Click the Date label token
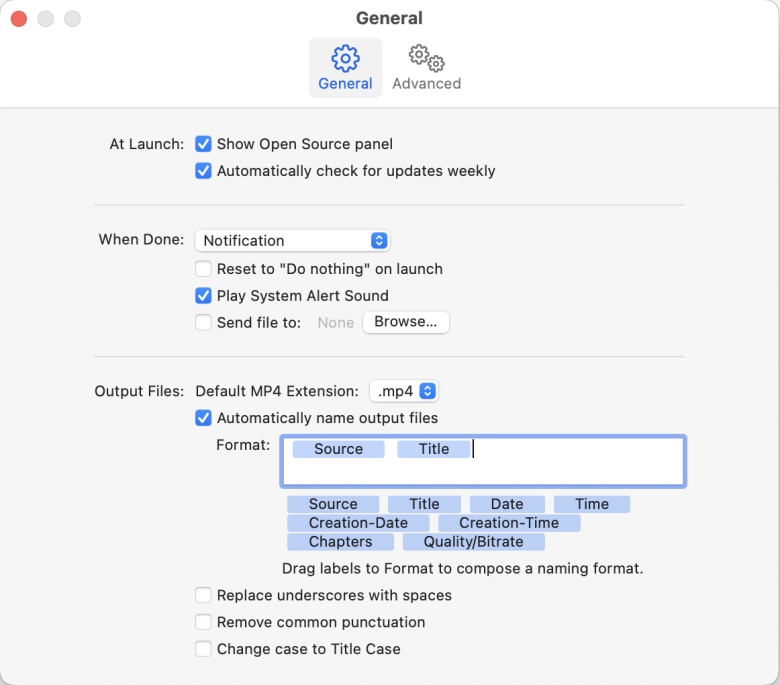Viewport: 780px width, 685px height. 507,505
